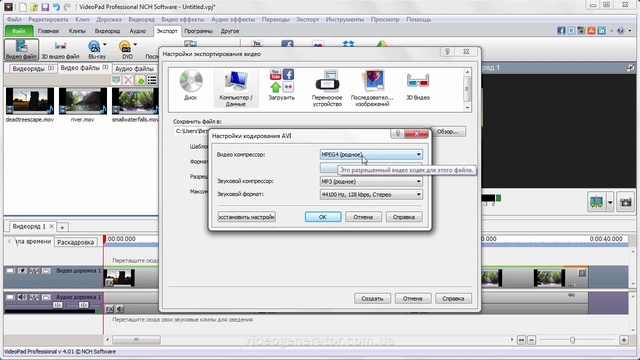Image resolution: width=640 pixels, height=360 pixels.
Task: Click the zoom-to-fit timeline button
Action: (x=521, y=340)
